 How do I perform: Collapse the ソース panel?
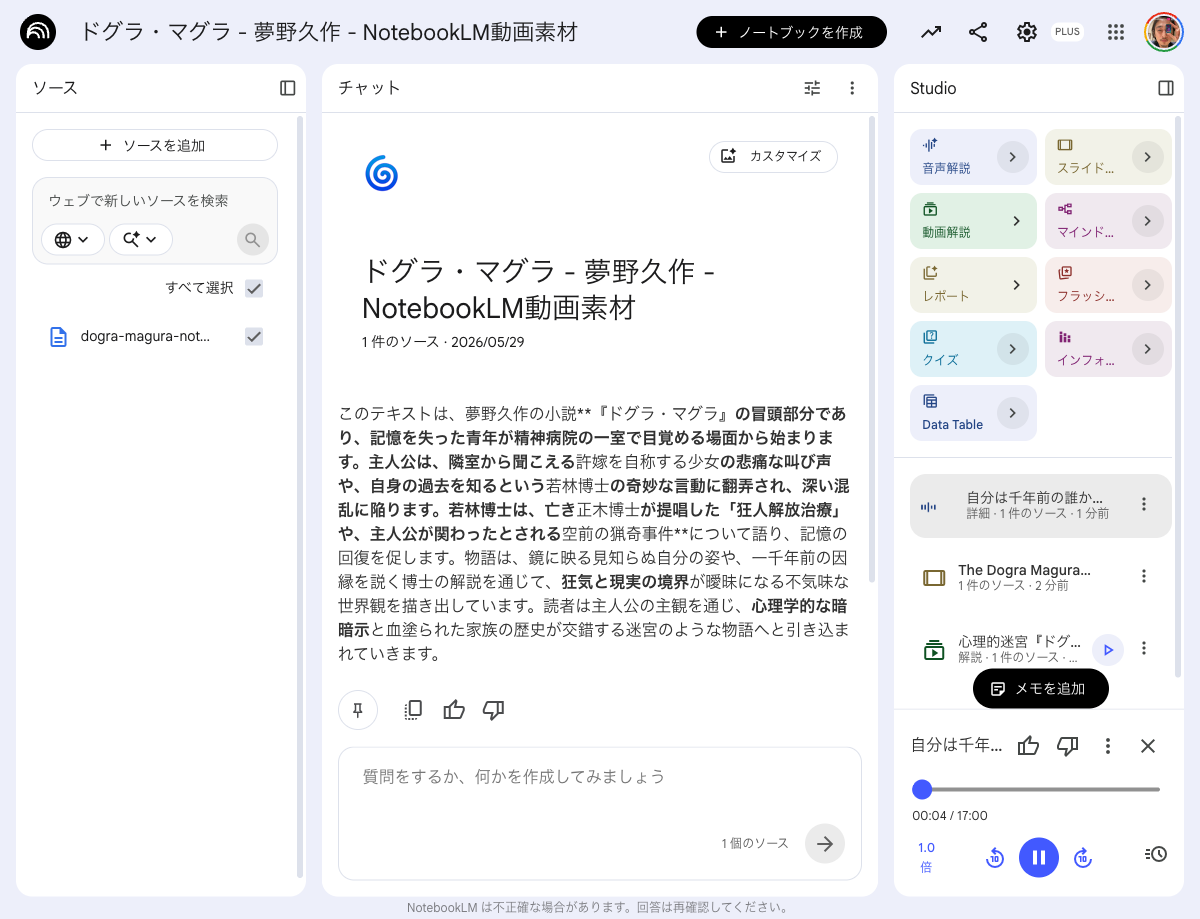tap(288, 88)
